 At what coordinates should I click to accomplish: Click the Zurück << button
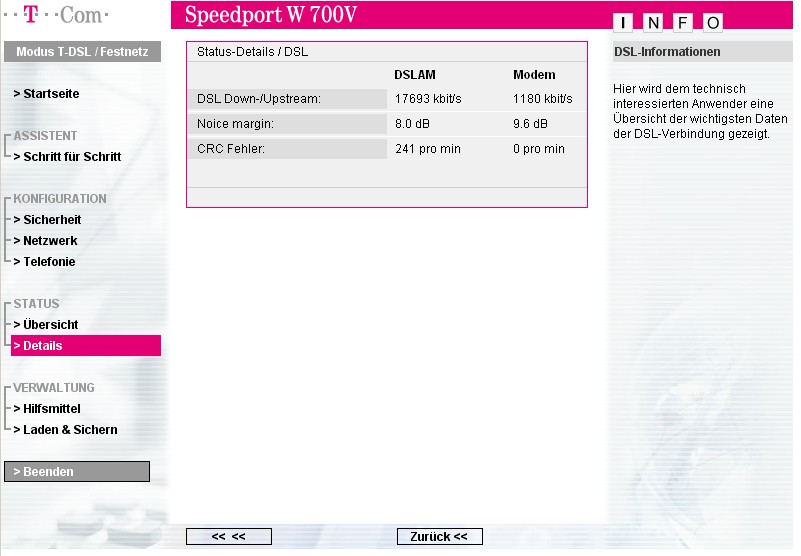(x=439, y=537)
